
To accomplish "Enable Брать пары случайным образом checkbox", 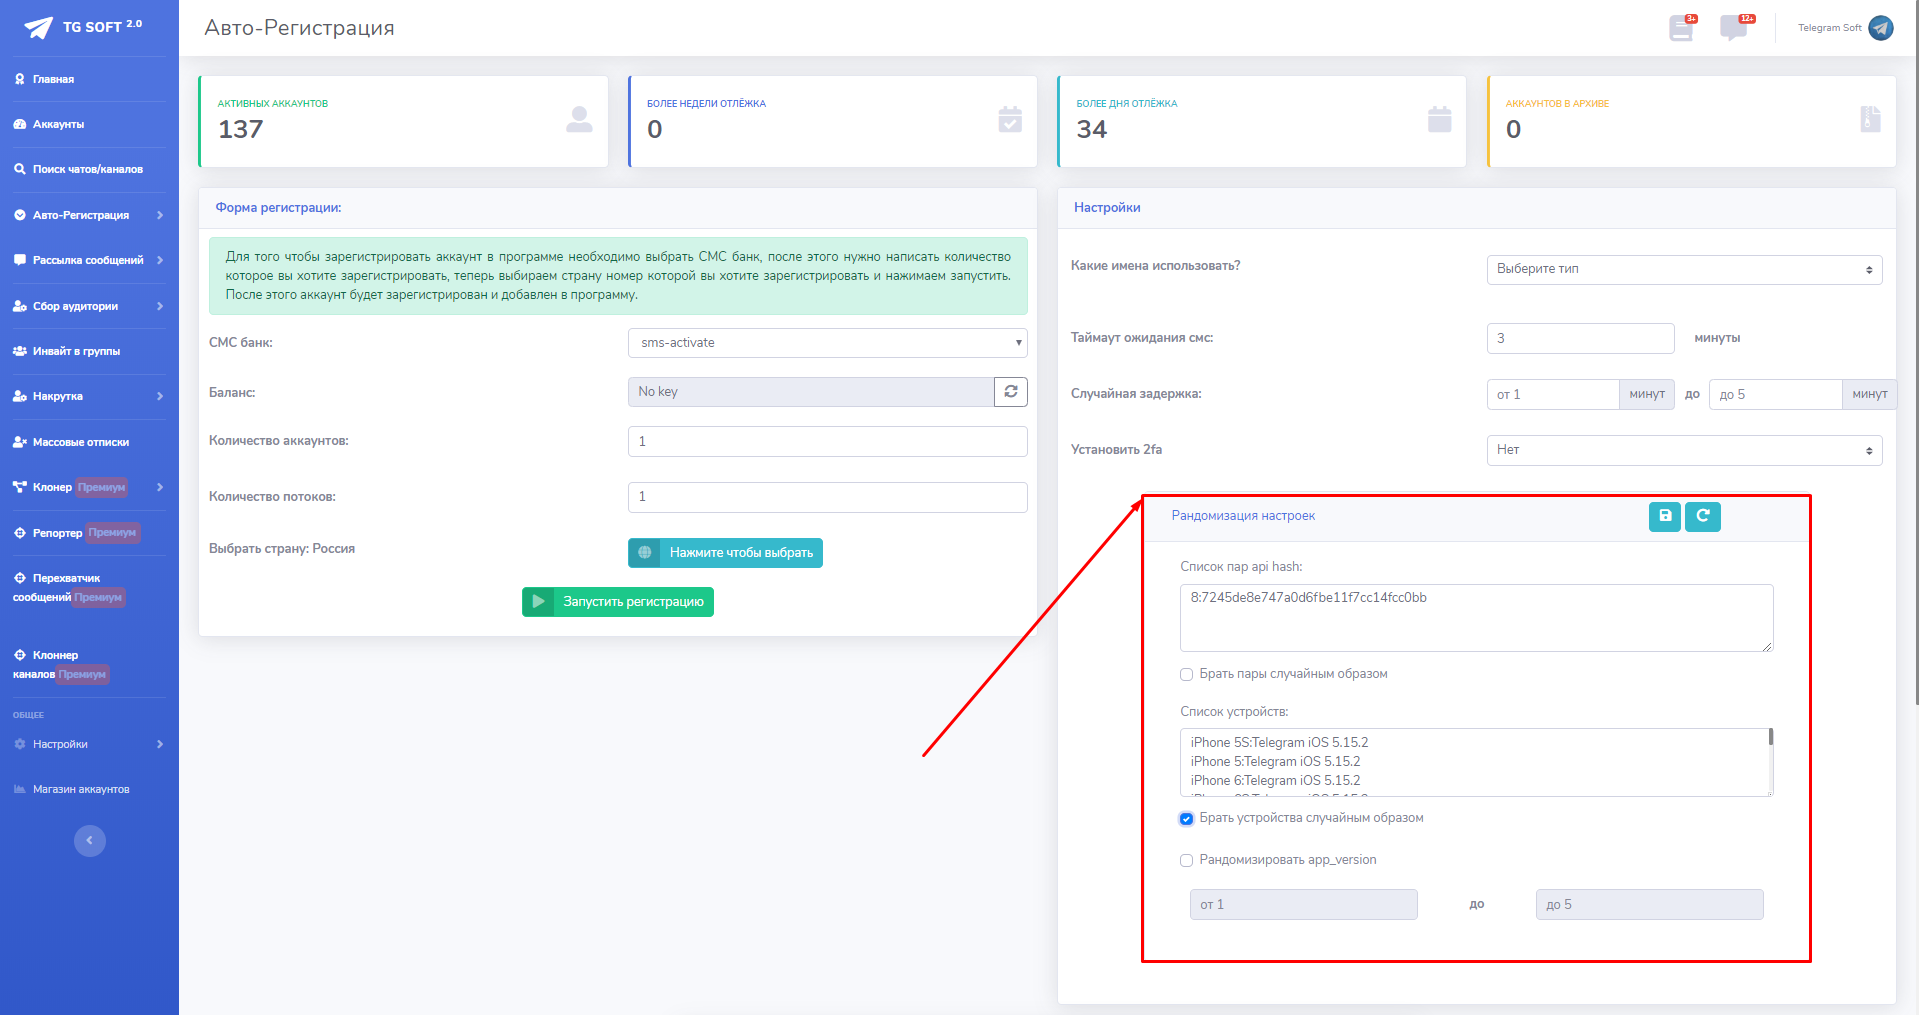I will [1186, 675].
